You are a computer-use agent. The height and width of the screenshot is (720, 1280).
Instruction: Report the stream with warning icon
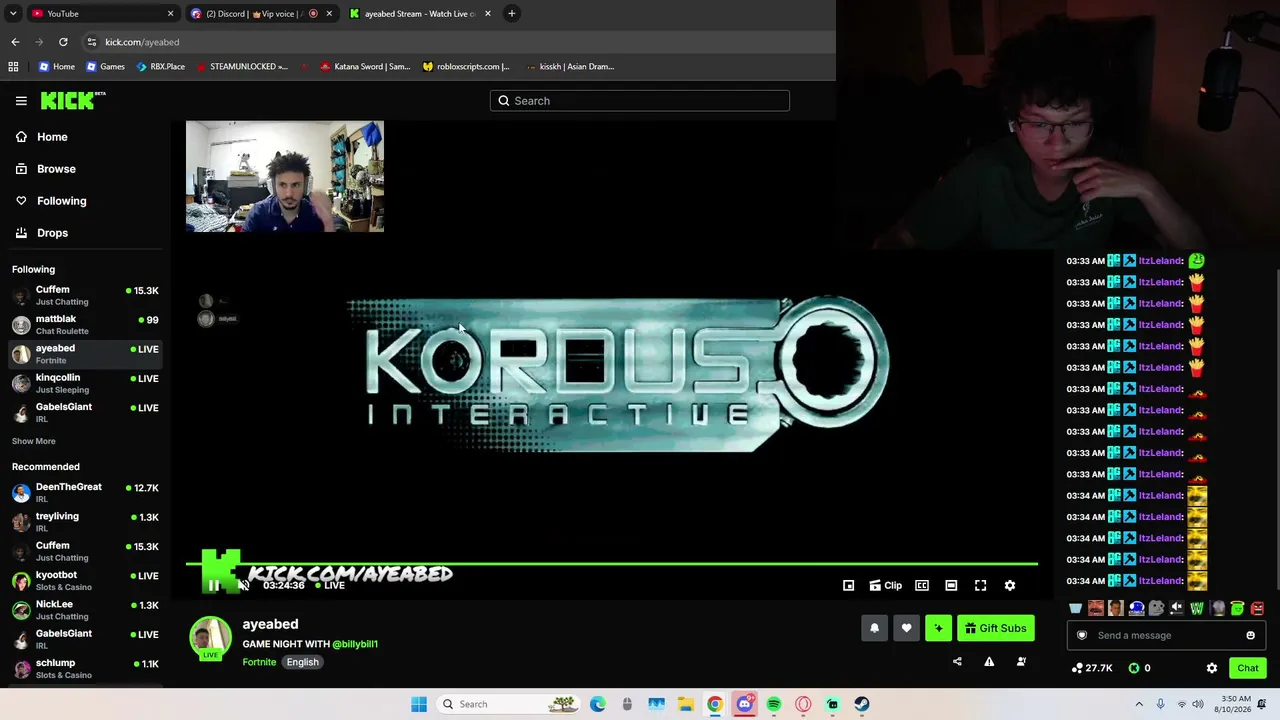(x=989, y=662)
